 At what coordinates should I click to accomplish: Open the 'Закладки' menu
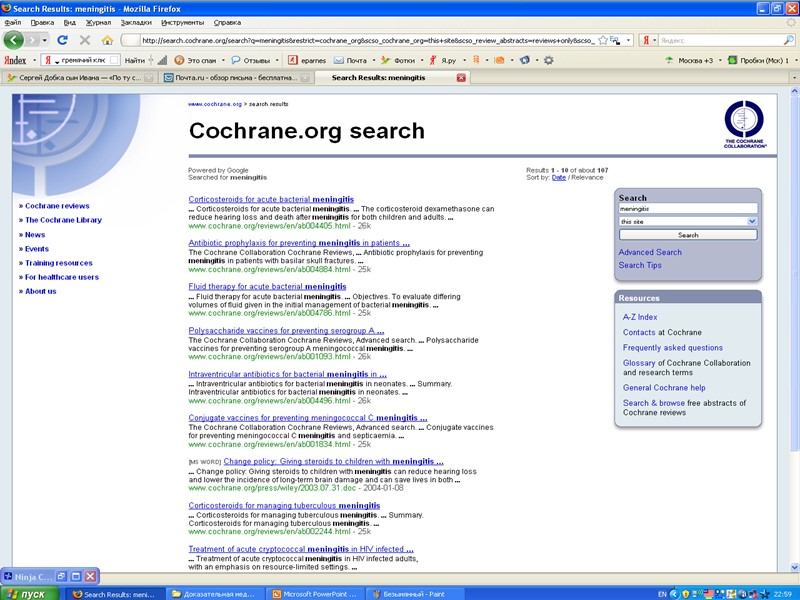click(x=136, y=22)
